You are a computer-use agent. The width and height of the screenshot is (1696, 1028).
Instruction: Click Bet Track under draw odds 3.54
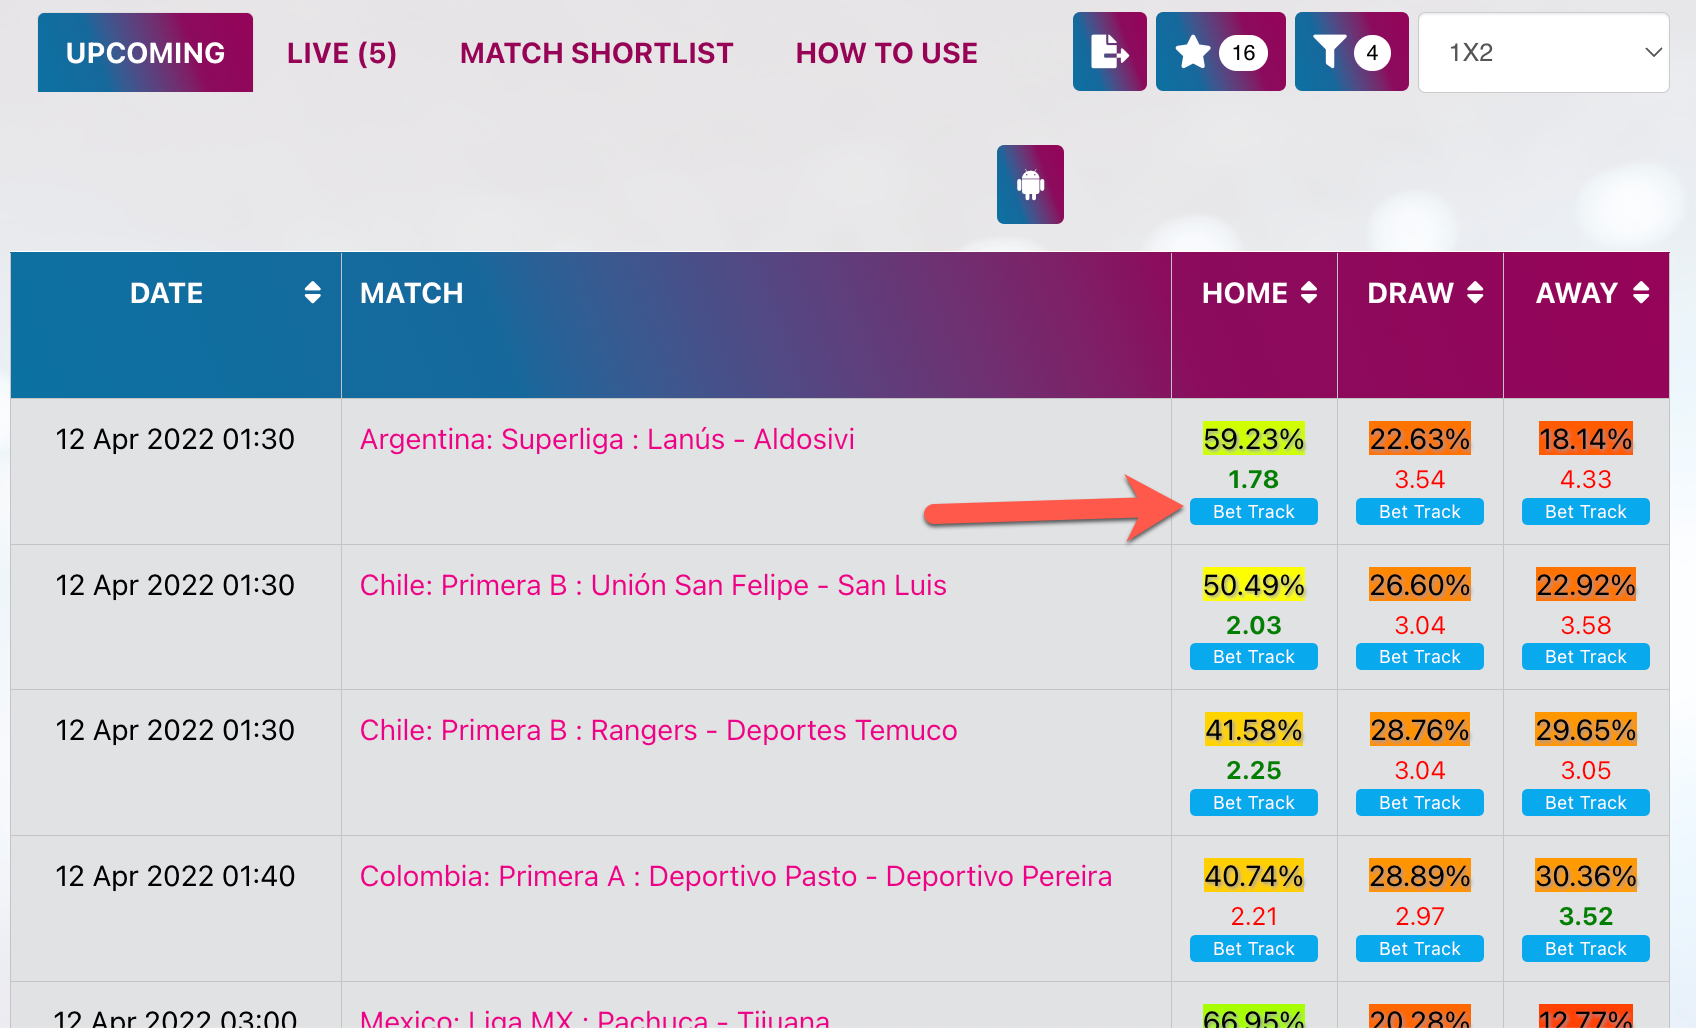(1420, 512)
